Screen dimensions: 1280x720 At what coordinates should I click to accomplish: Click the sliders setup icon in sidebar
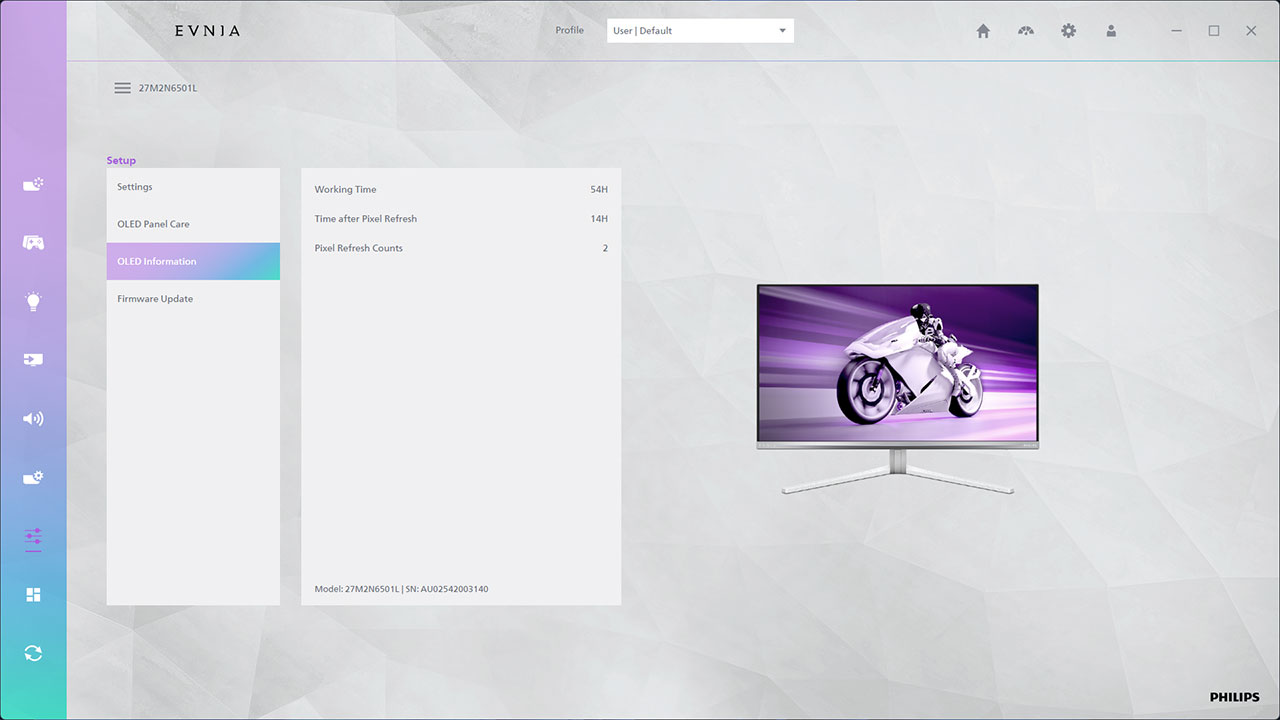33,538
